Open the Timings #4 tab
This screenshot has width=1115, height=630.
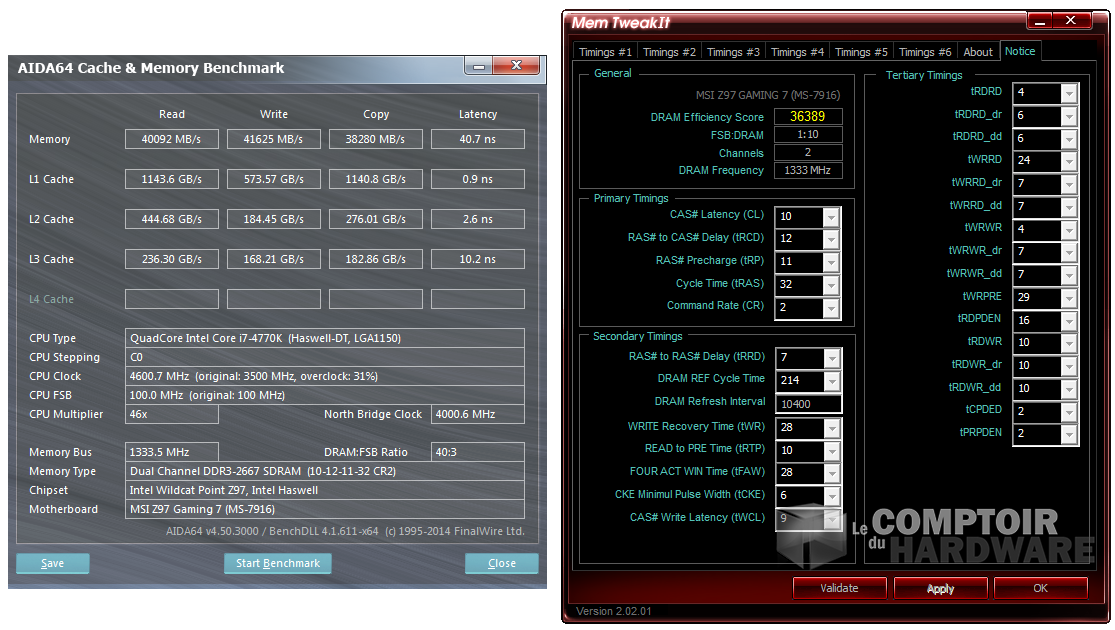click(x=796, y=52)
